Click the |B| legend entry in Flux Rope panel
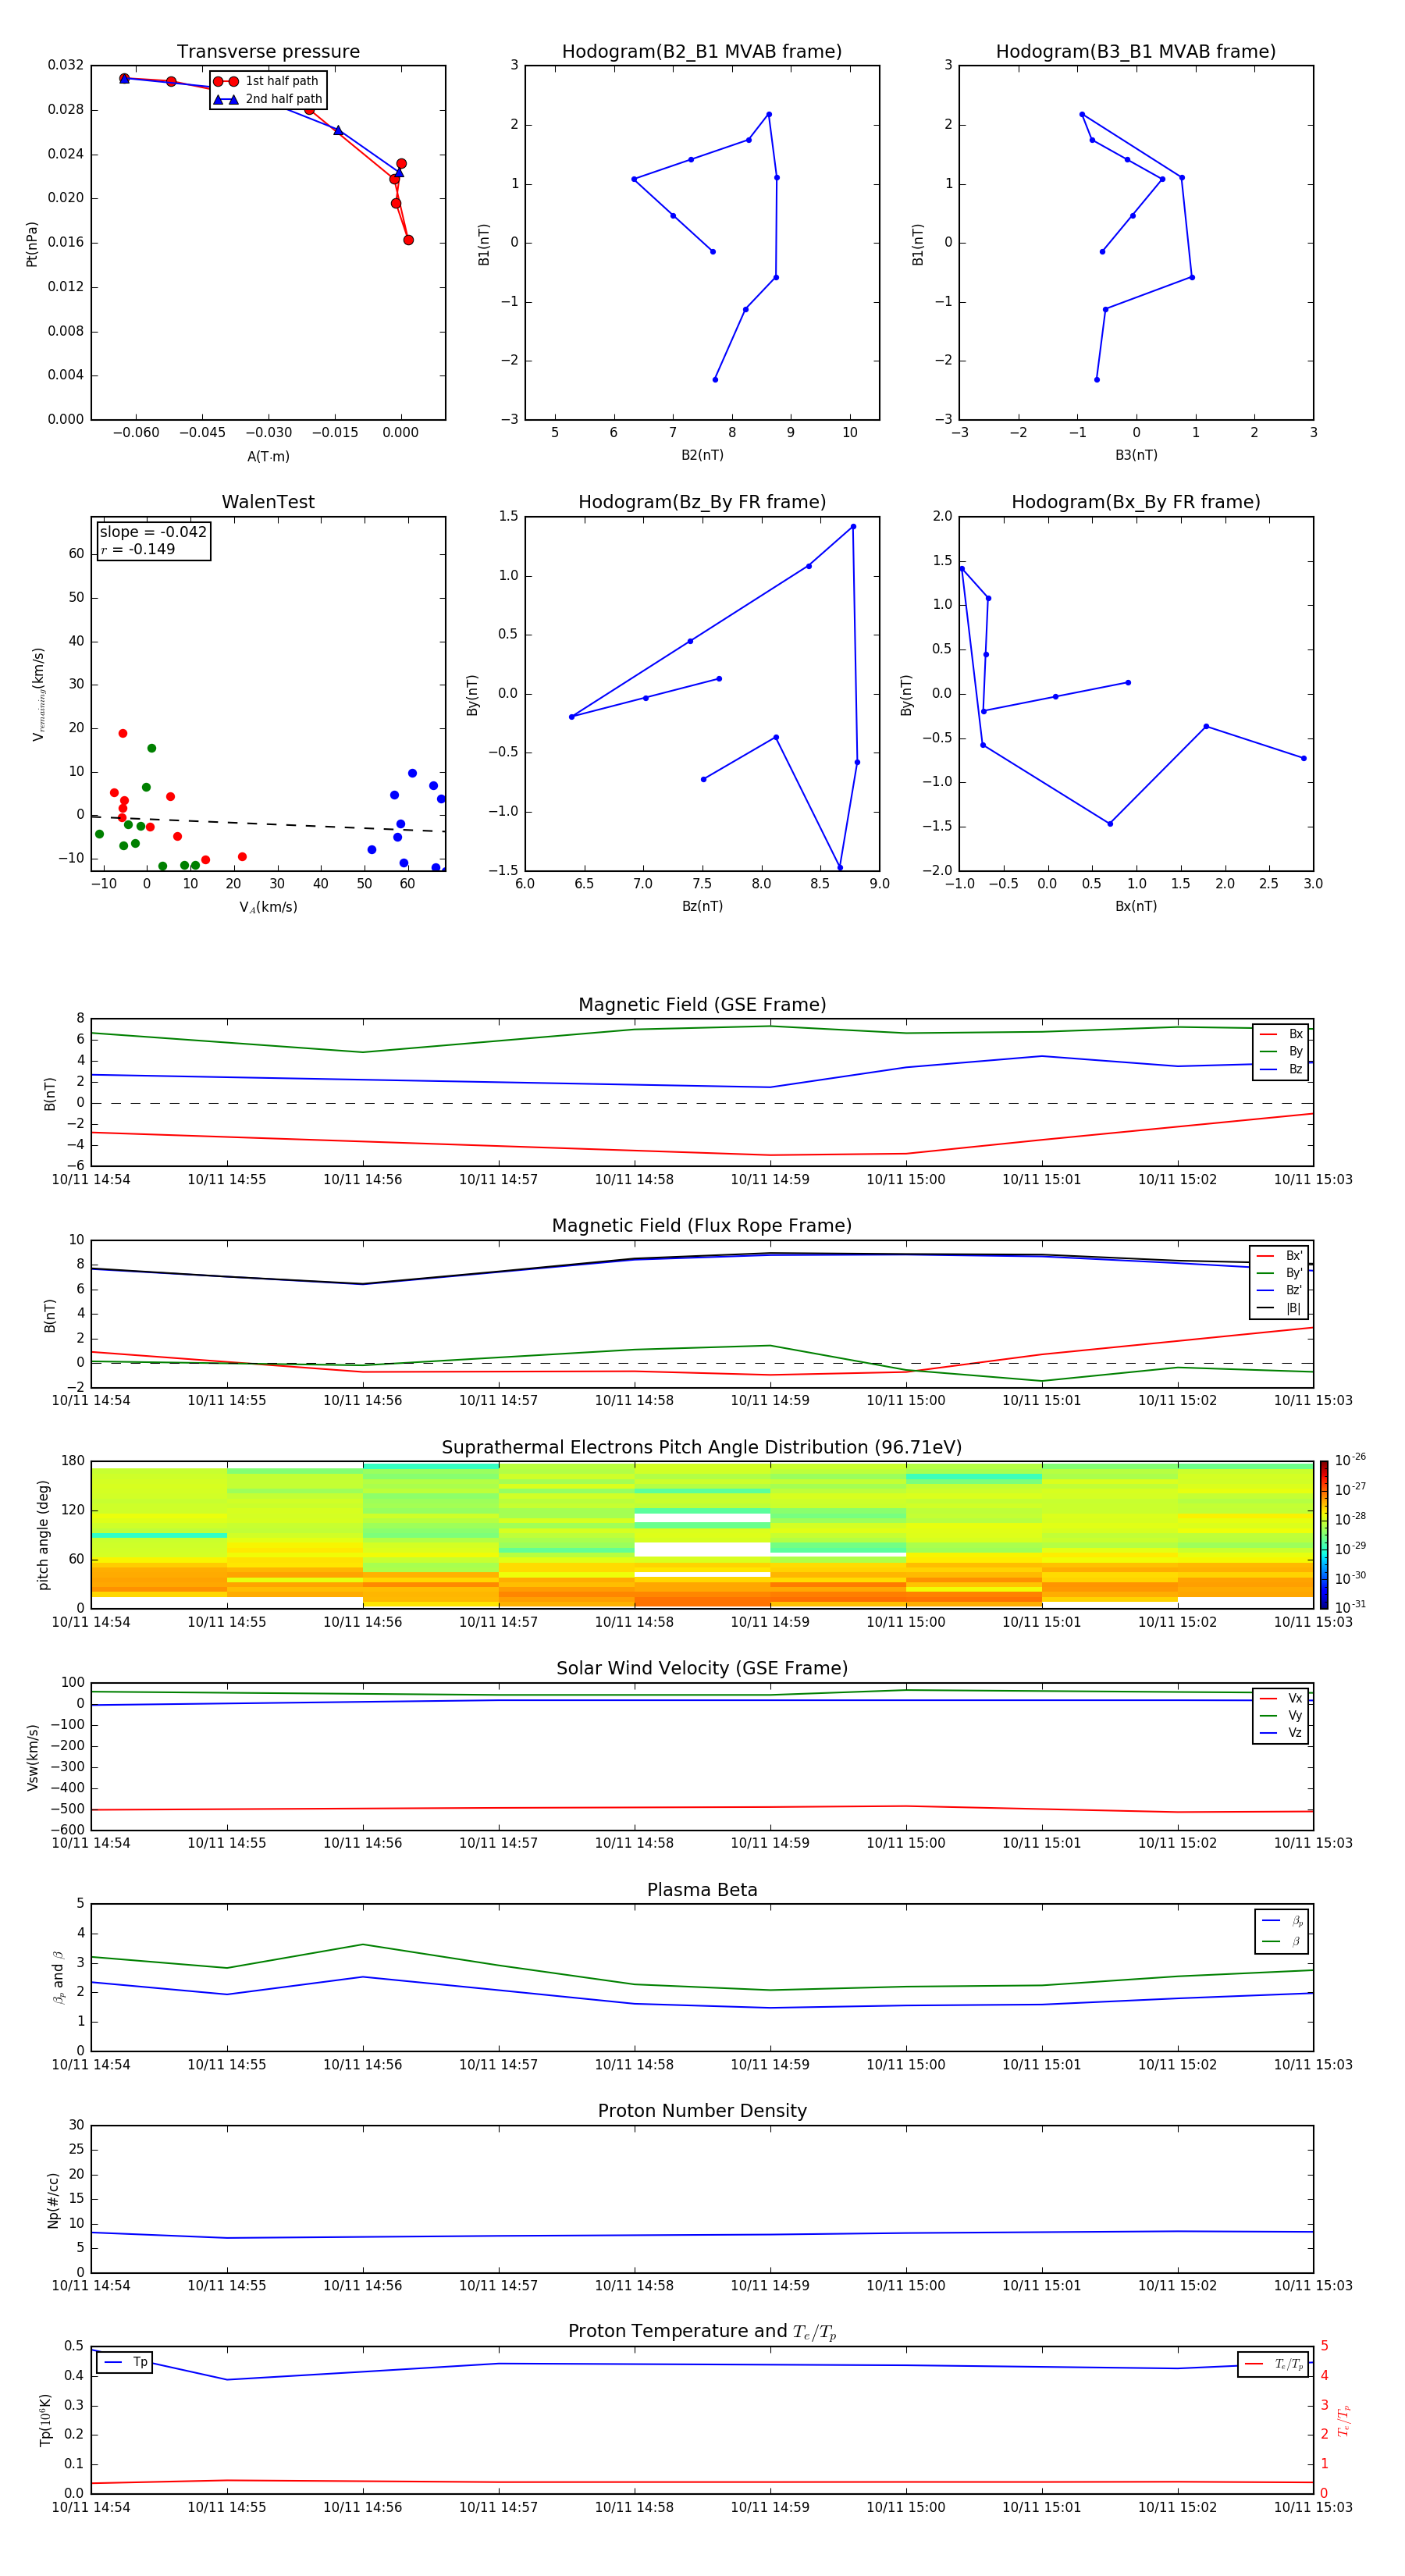The image size is (1405, 2576). (1279, 1308)
